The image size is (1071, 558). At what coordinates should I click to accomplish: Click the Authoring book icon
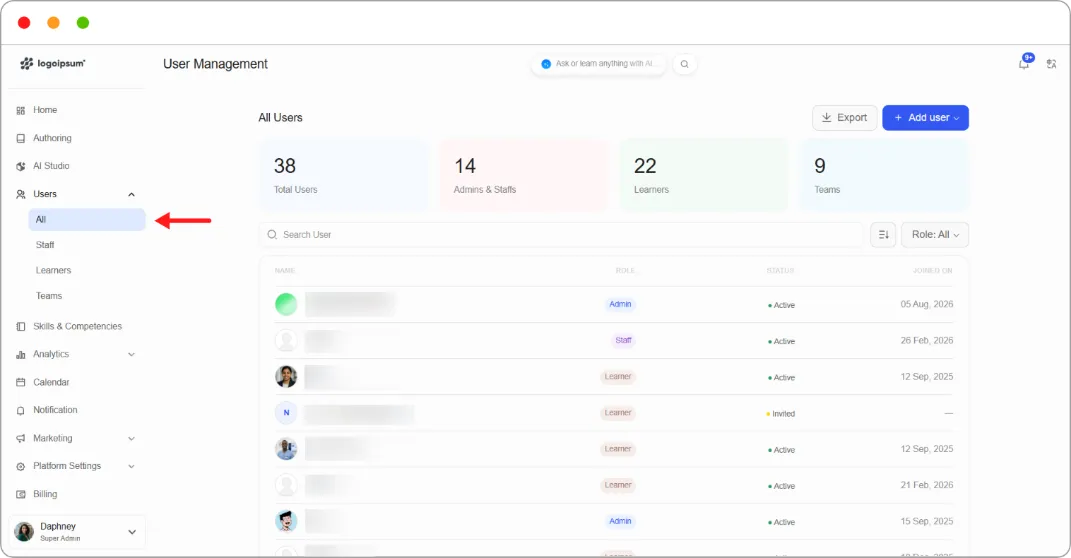pyautogui.click(x=20, y=138)
